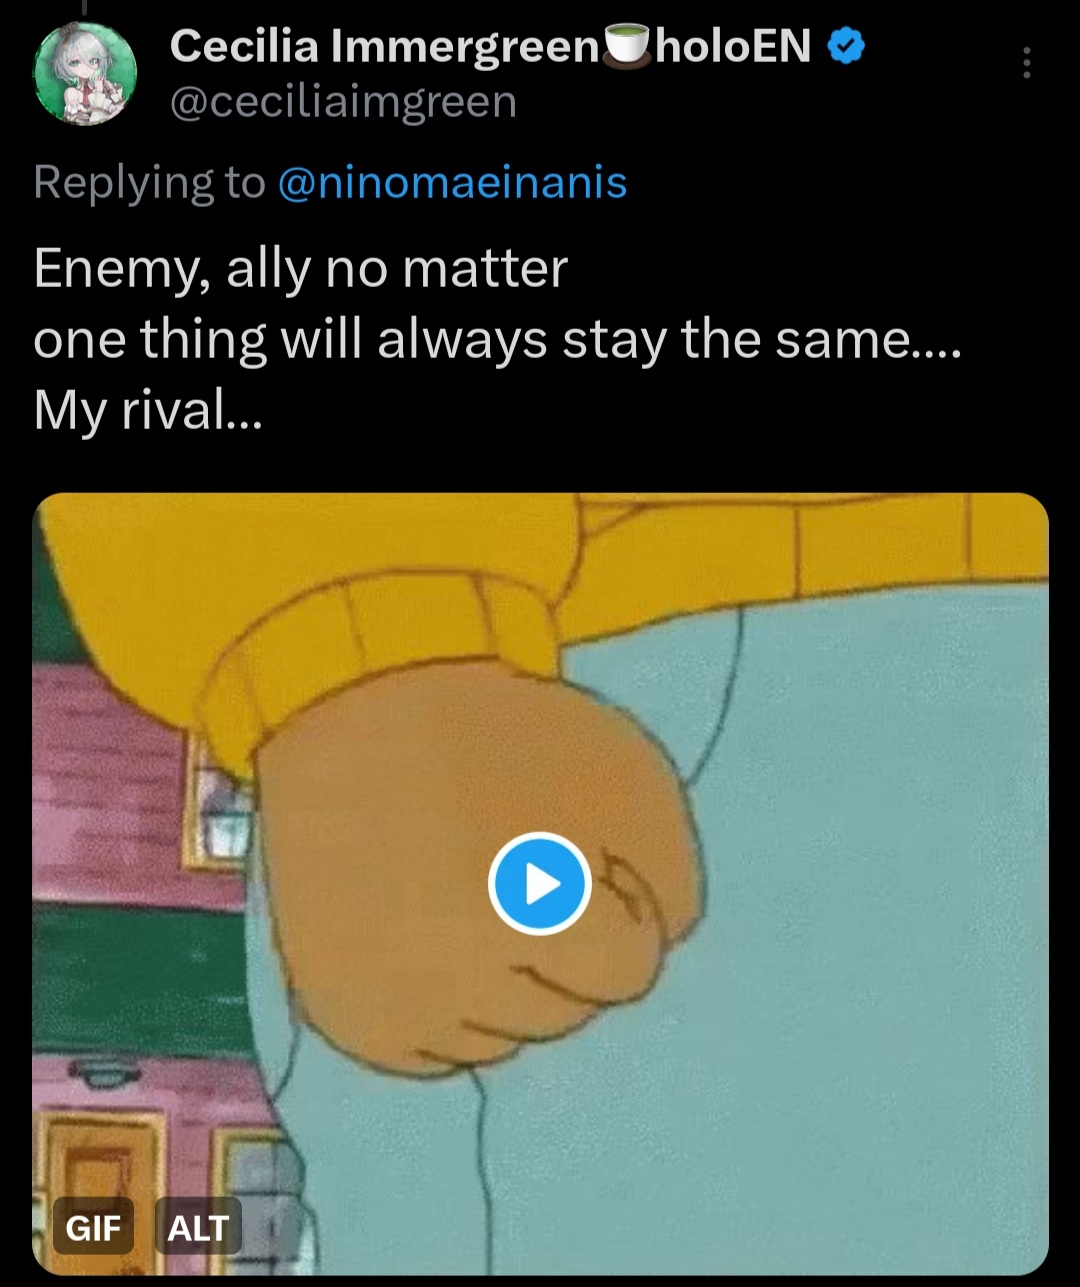
Task: Click the @ceciliaimgreen handle
Action: 343,102
